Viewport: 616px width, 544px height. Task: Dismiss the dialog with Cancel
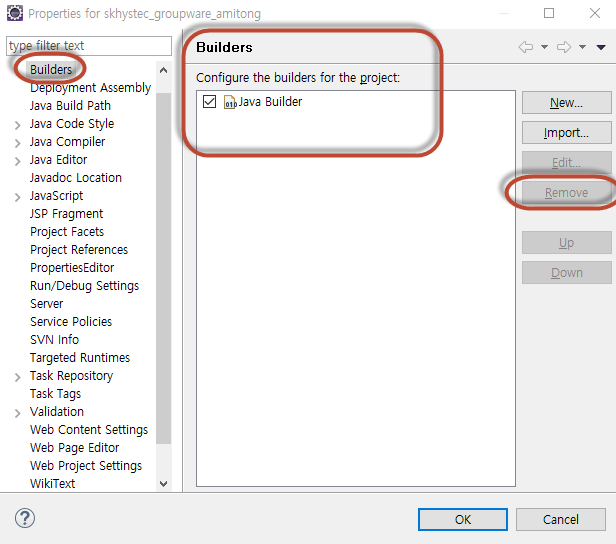(x=561, y=520)
